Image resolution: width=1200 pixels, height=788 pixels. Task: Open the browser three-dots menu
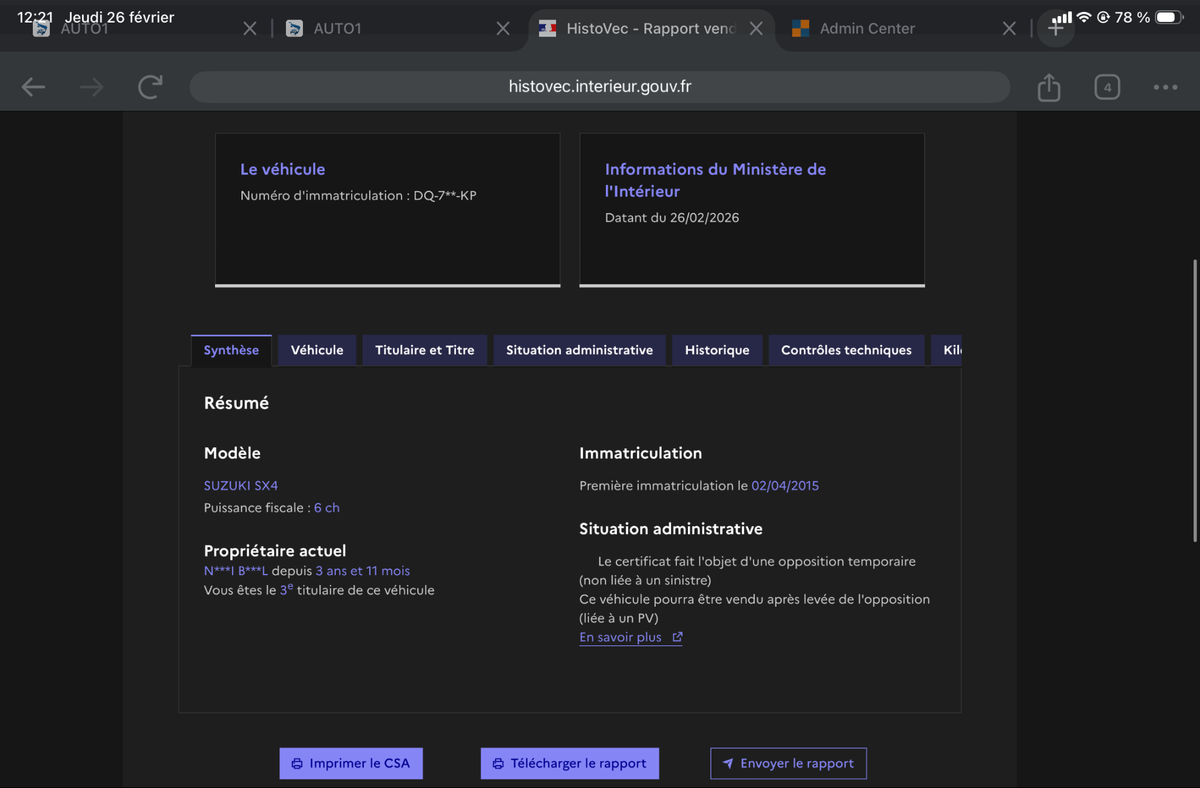(1165, 88)
